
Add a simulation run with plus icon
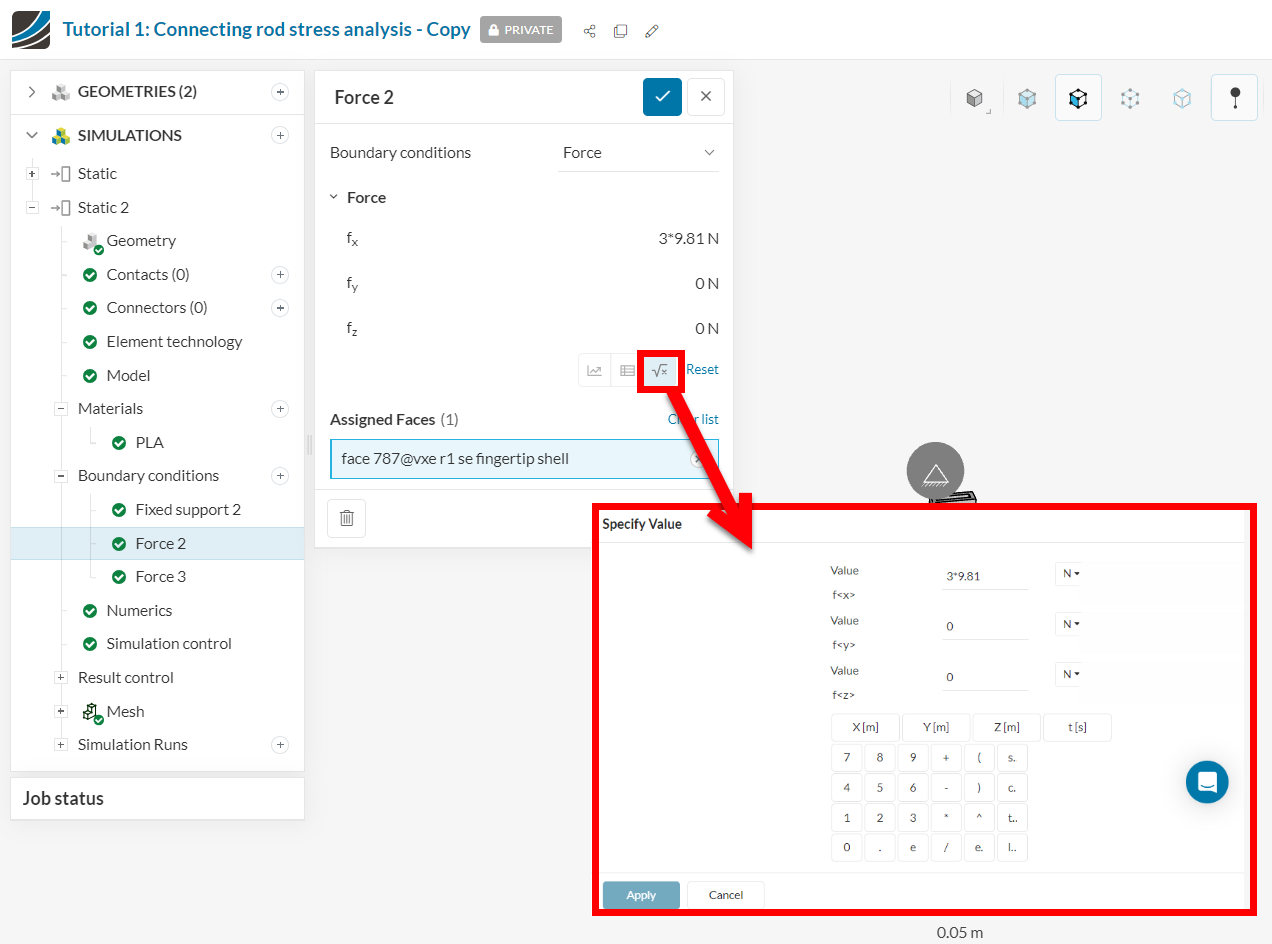tap(280, 745)
